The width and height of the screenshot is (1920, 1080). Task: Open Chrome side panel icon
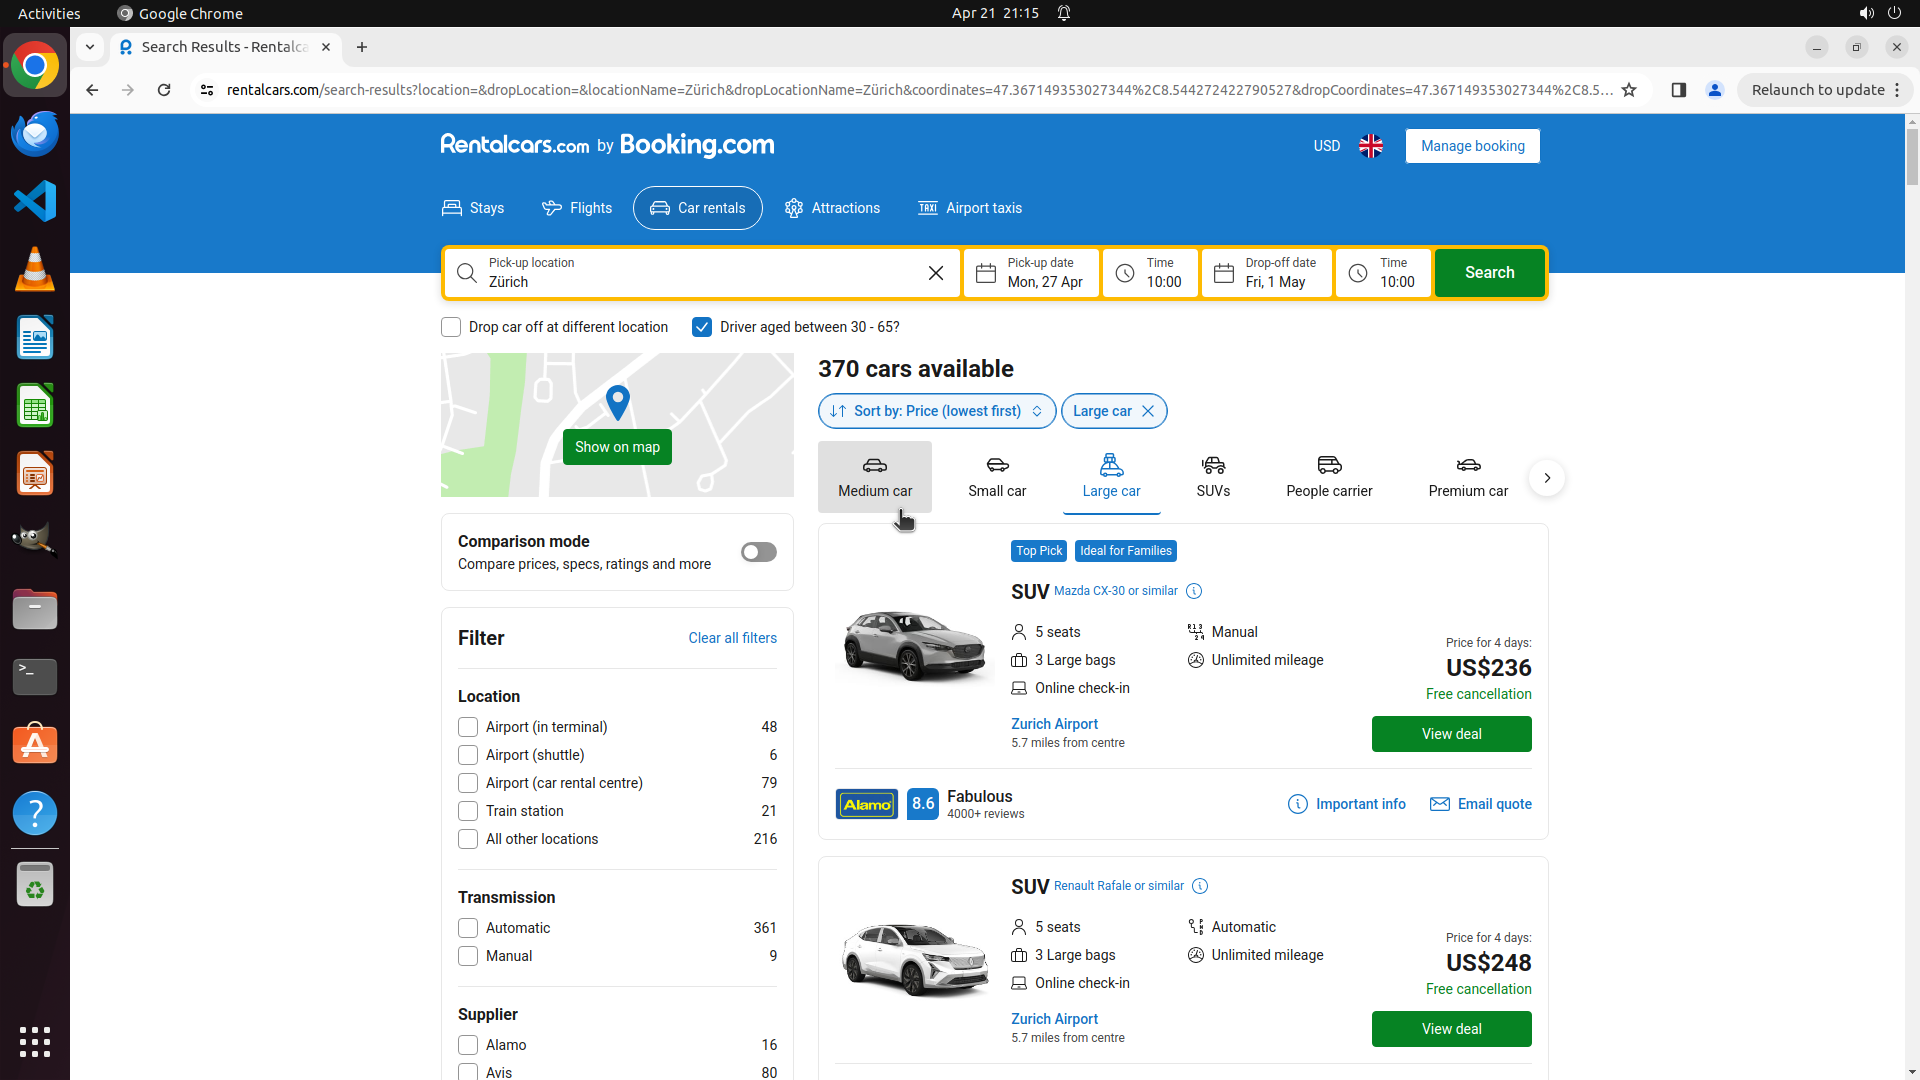pos(1679,90)
